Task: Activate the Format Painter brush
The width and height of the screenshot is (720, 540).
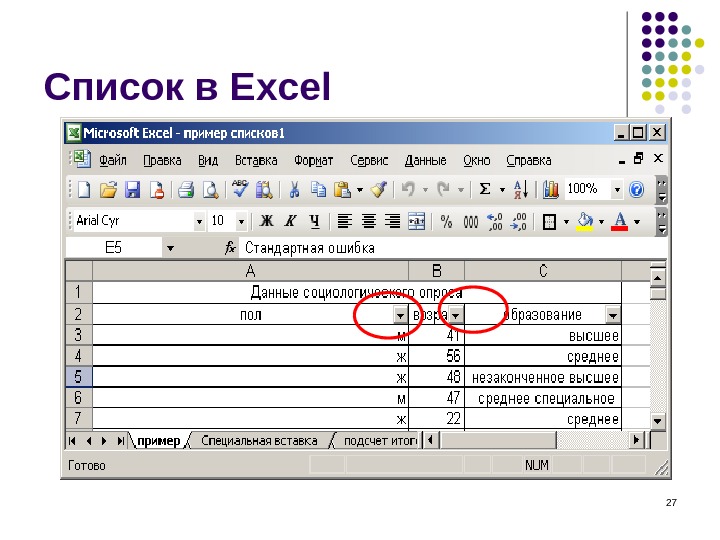Action: point(379,189)
